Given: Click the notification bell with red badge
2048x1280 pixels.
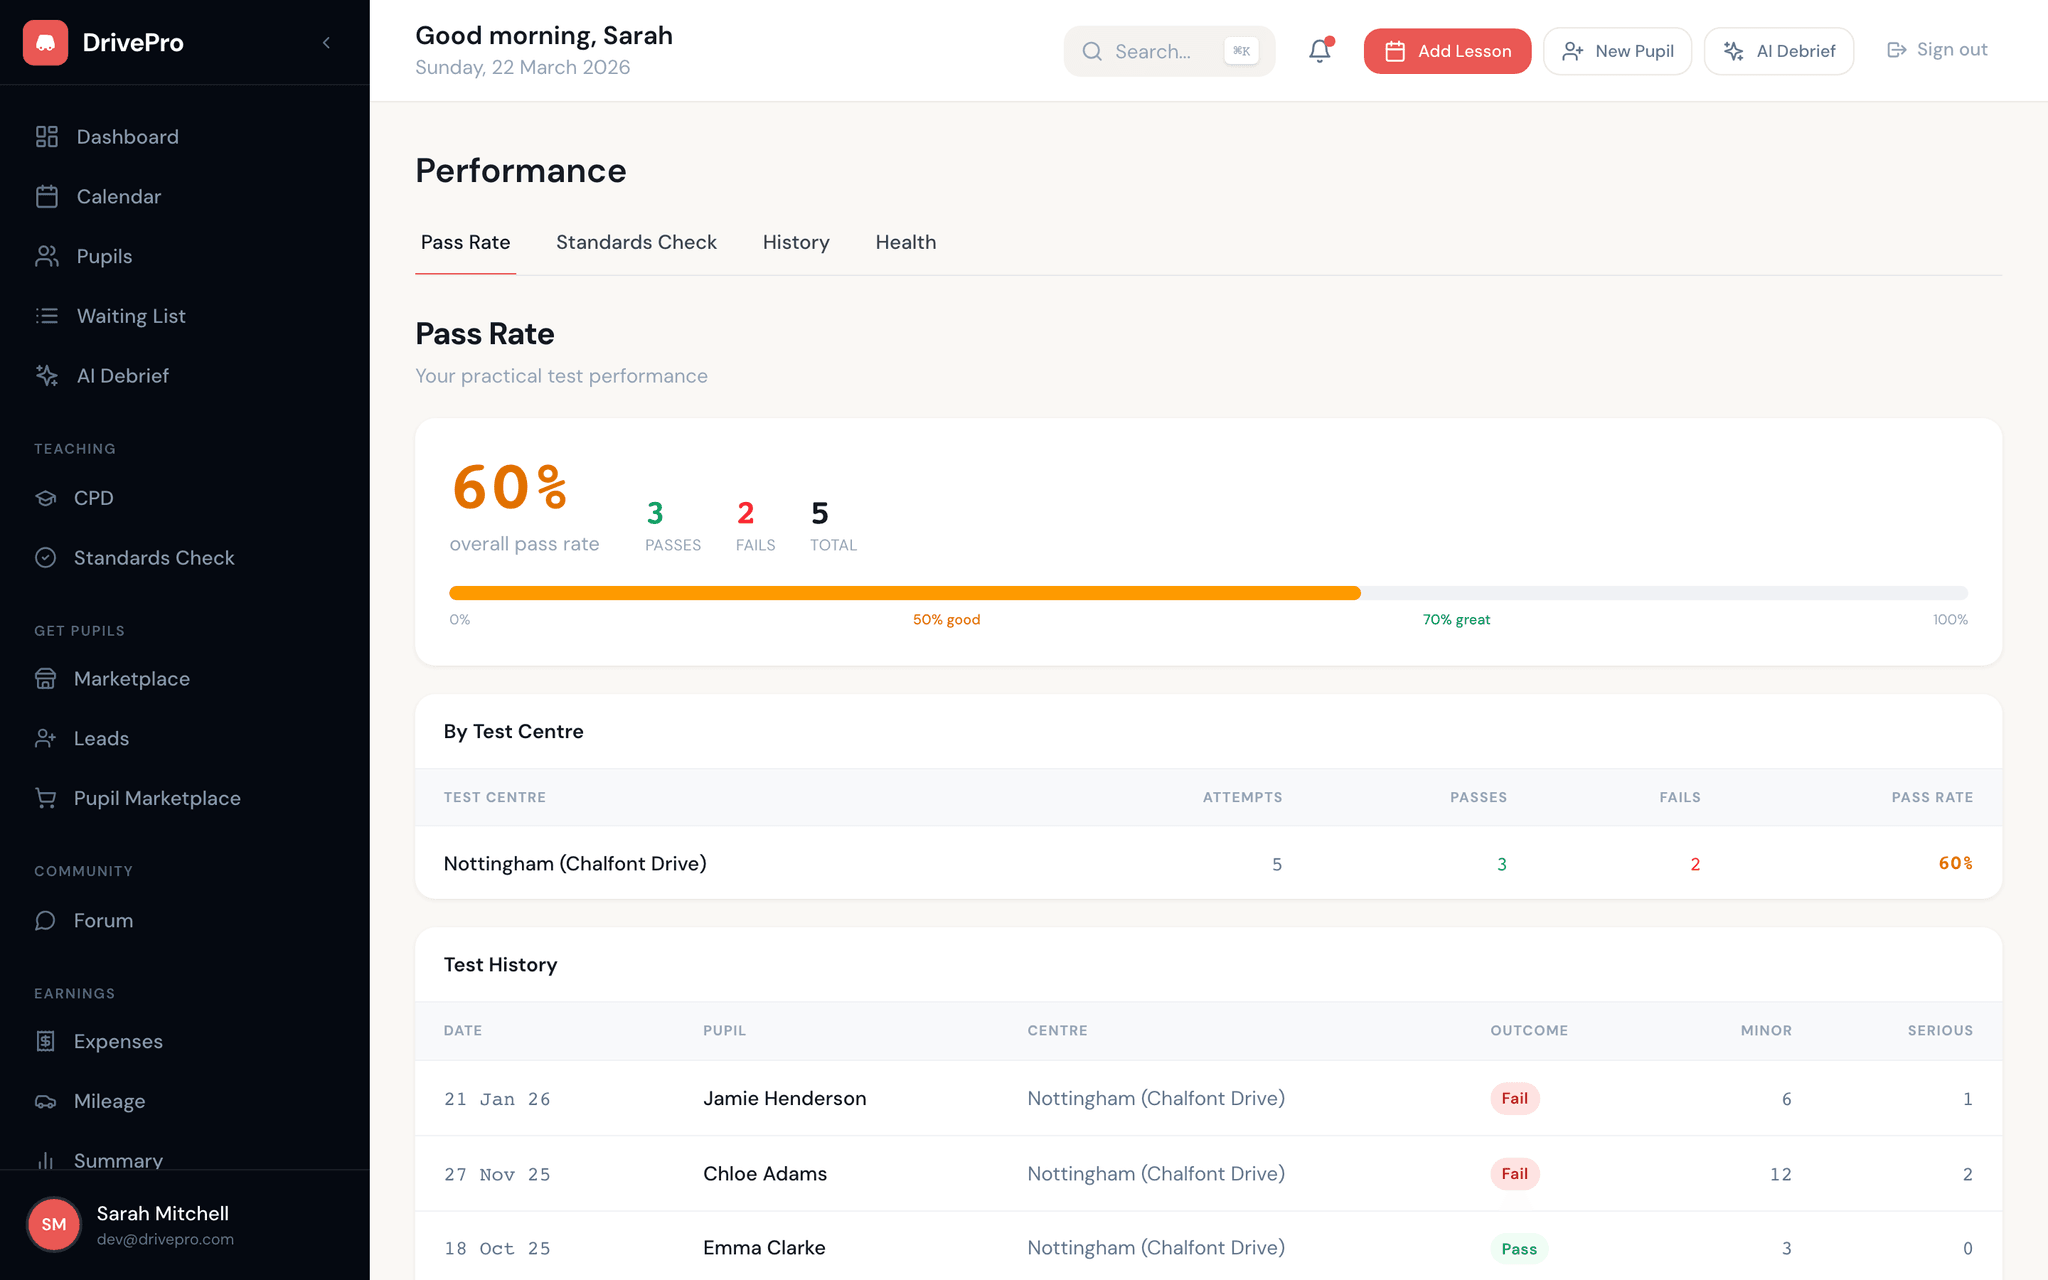Looking at the screenshot, I should click(x=1319, y=49).
